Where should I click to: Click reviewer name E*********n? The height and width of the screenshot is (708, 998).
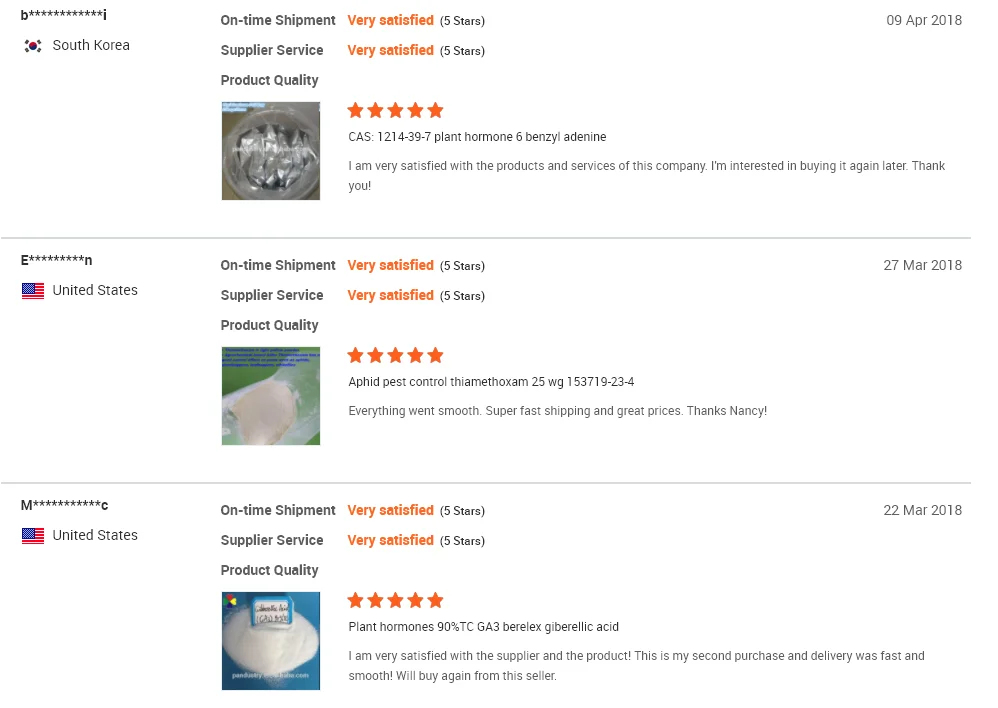click(x=57, y=260)
